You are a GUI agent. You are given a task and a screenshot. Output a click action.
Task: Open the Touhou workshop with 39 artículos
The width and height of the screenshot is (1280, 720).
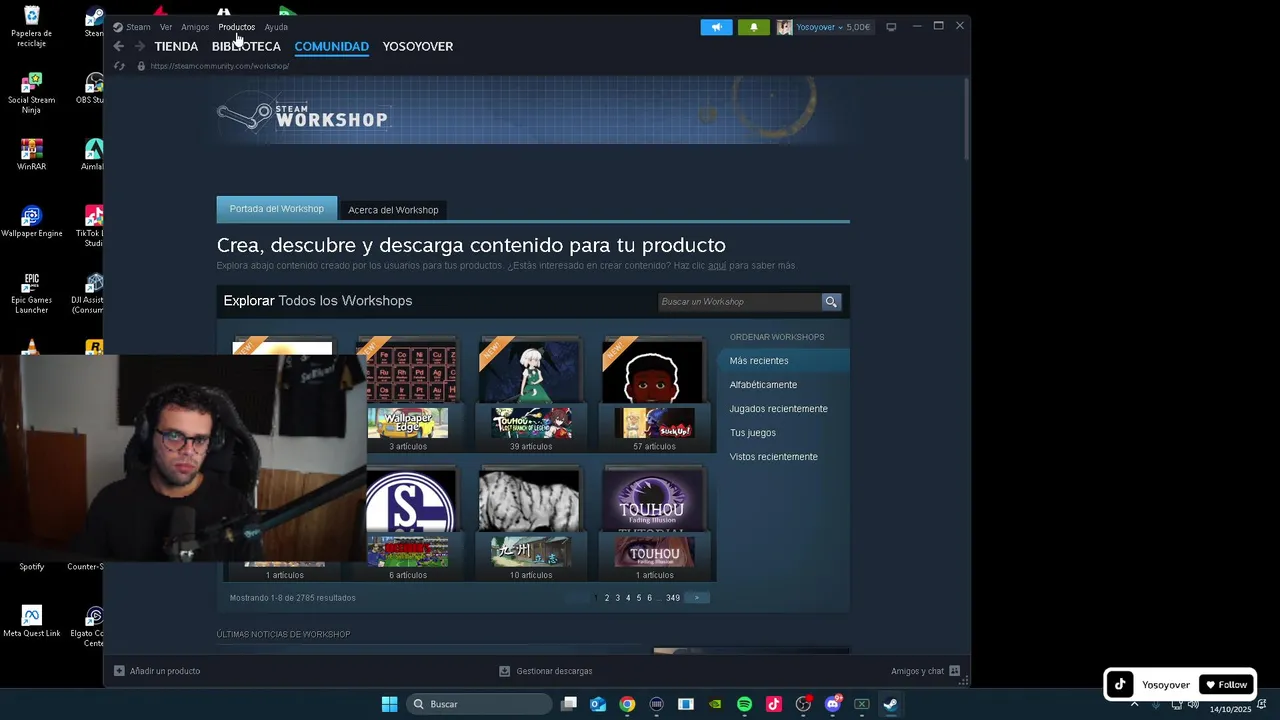(531, 394)
